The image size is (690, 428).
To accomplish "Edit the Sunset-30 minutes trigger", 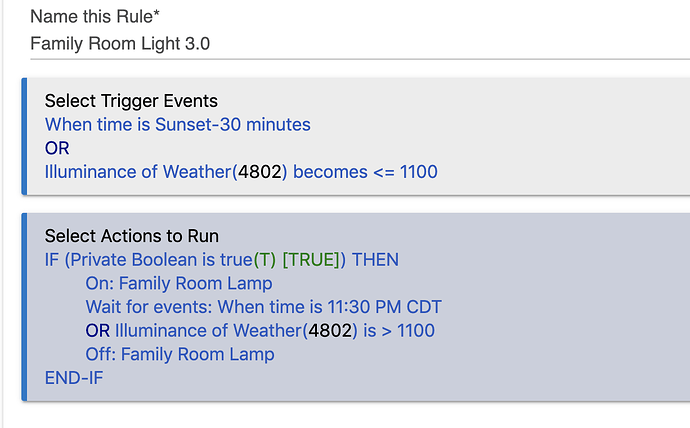I will pyautogui.click(x=177, y=125).
